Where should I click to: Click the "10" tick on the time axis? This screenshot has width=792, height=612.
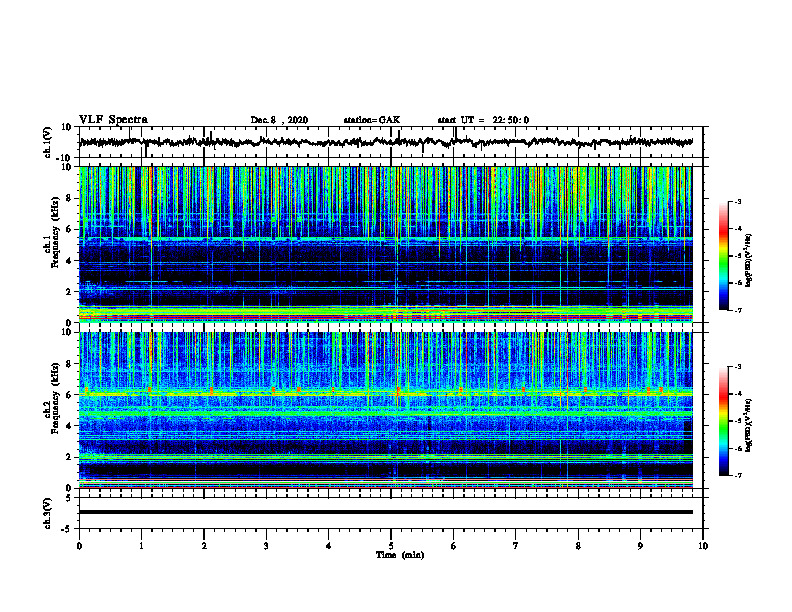703,546
